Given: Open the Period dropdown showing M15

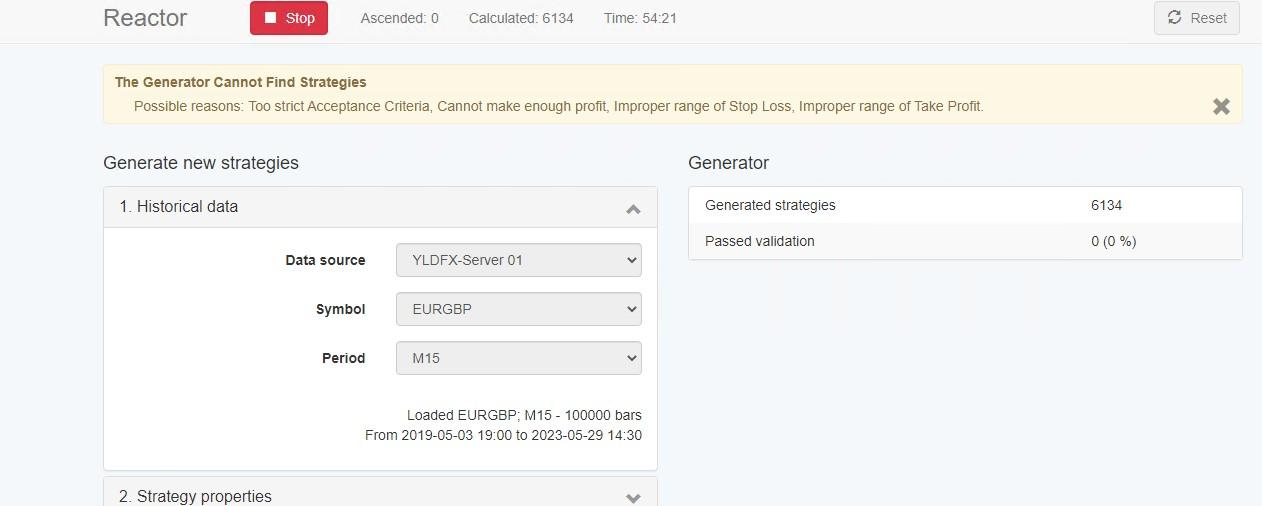Looking at the screenshot, I should click(519, 358).
